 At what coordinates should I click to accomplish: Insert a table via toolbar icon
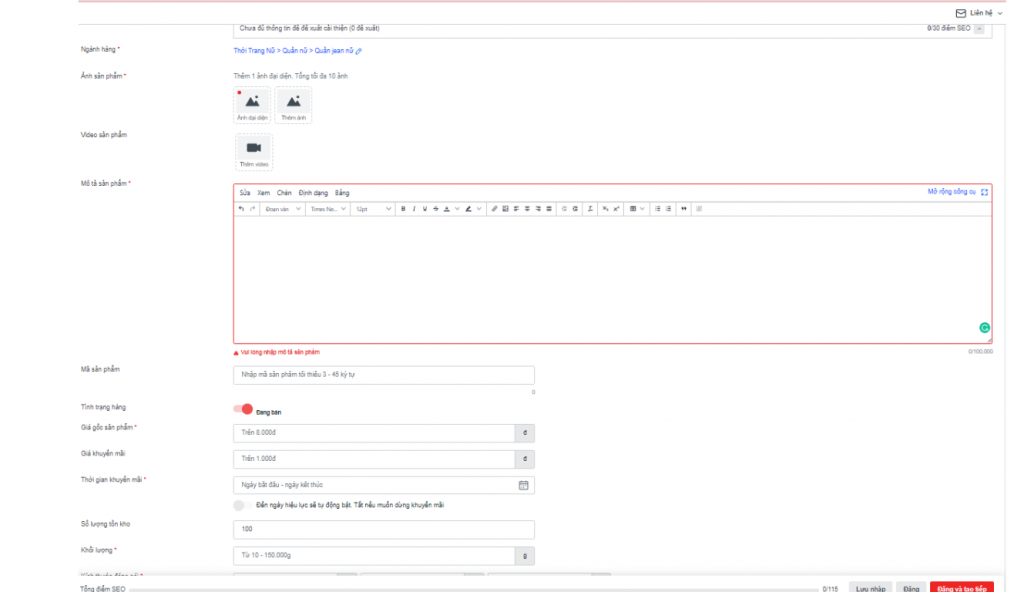[633, 209]
